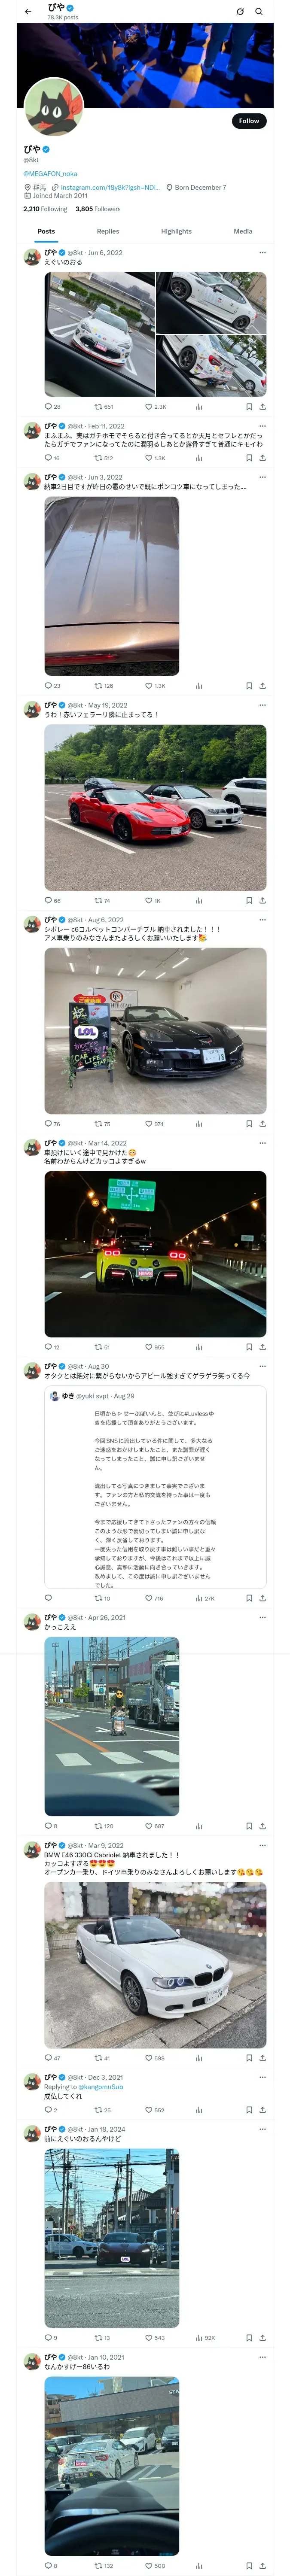
Task: View analytics of the Aug 30 post
Action: click(x=205, y=1598)
